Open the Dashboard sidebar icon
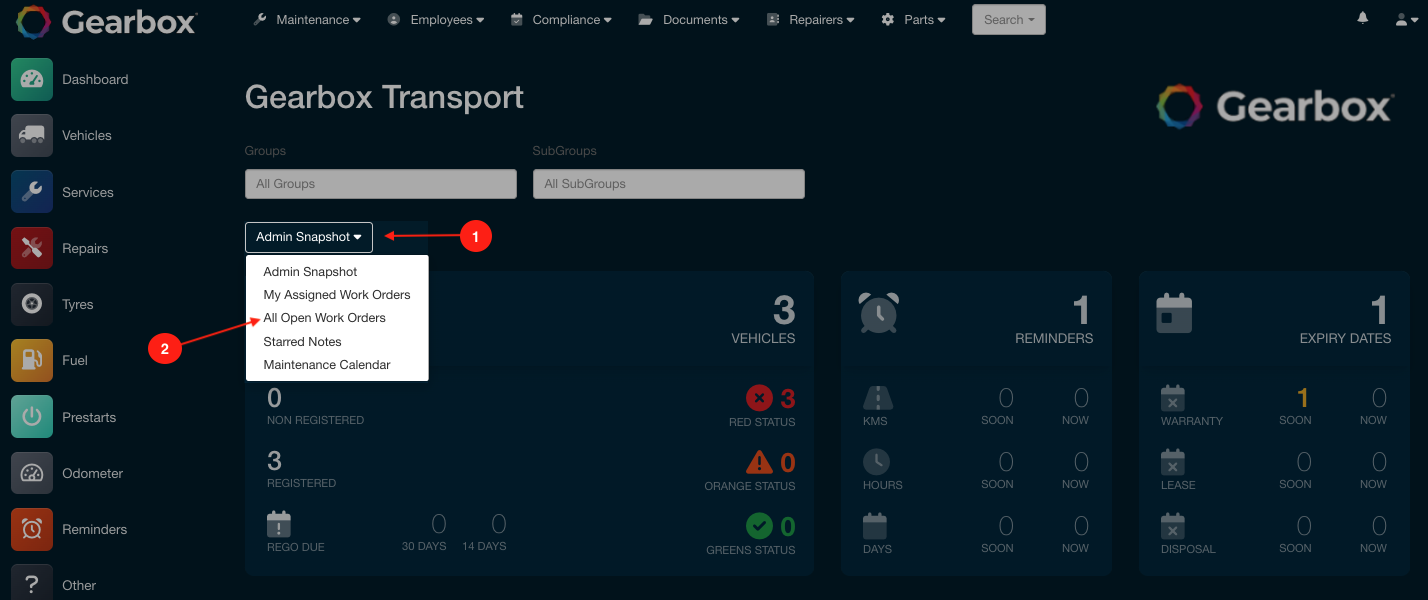Viewport: 1428px width, 600px height. 32,80
